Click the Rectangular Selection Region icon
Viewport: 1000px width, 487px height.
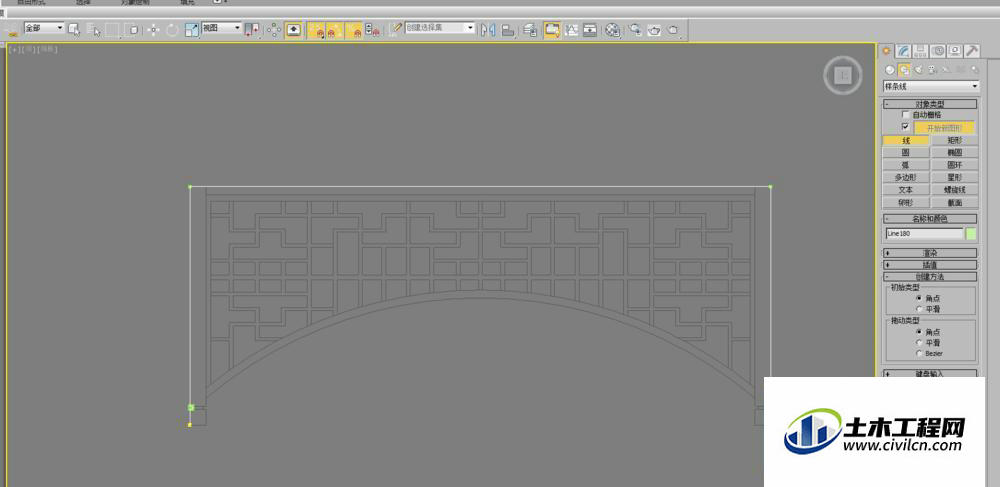(113, 29)
